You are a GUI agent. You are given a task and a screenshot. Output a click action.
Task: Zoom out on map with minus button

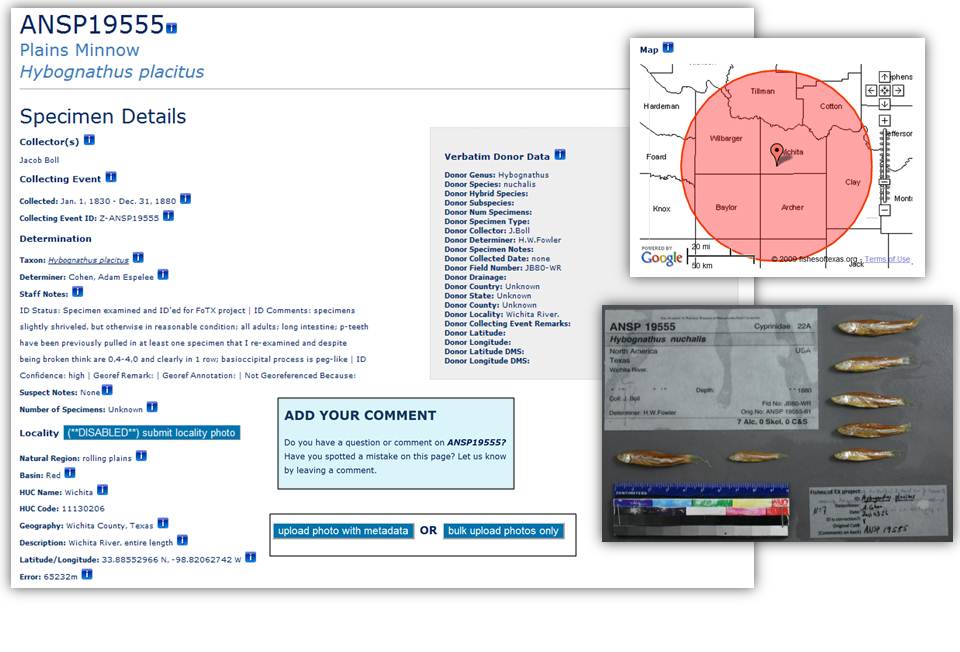pyautogui.click(x=884, y=210)
